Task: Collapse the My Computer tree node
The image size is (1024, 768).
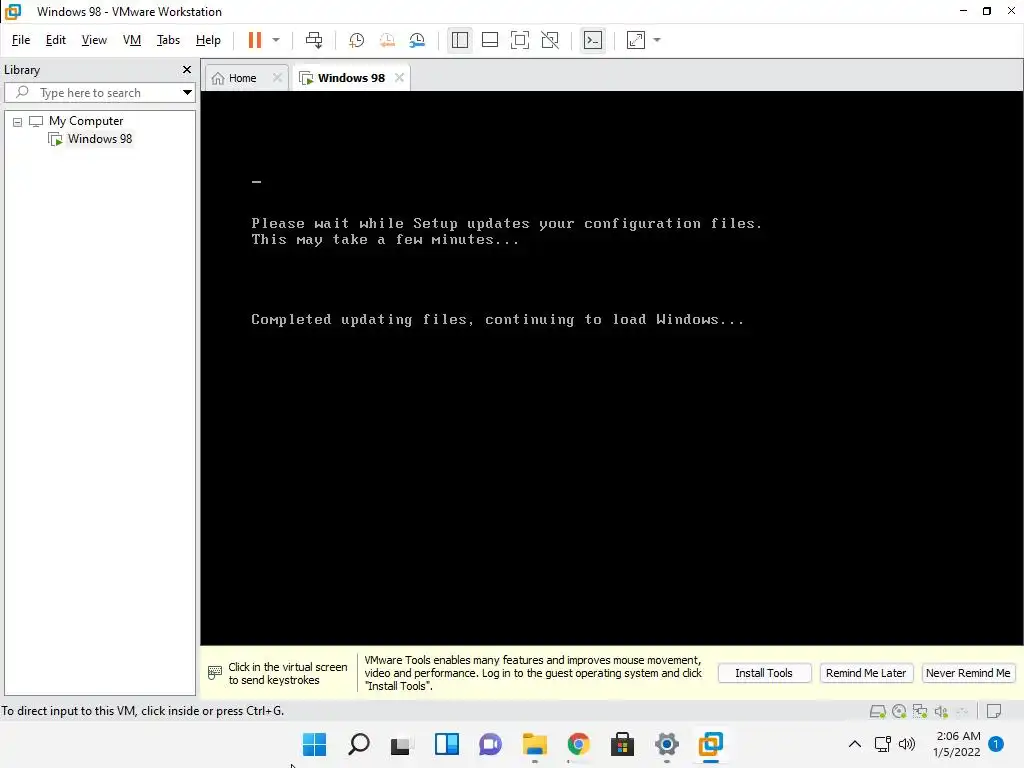Action: (x=18, y=121)
